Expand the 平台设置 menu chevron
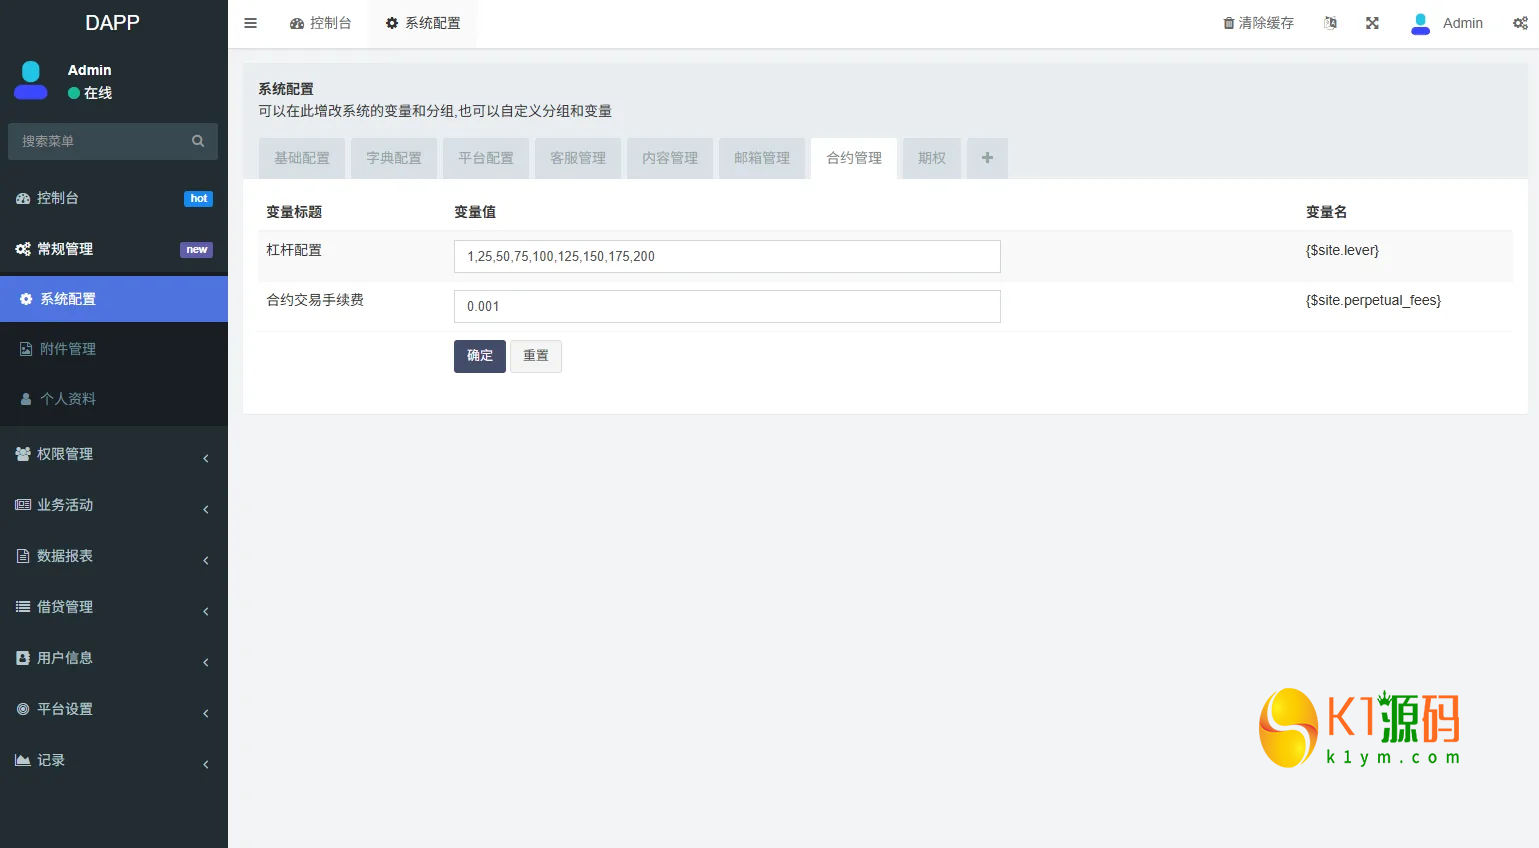Viewport: 1539px width, 848px height. [x=206, y=713]
